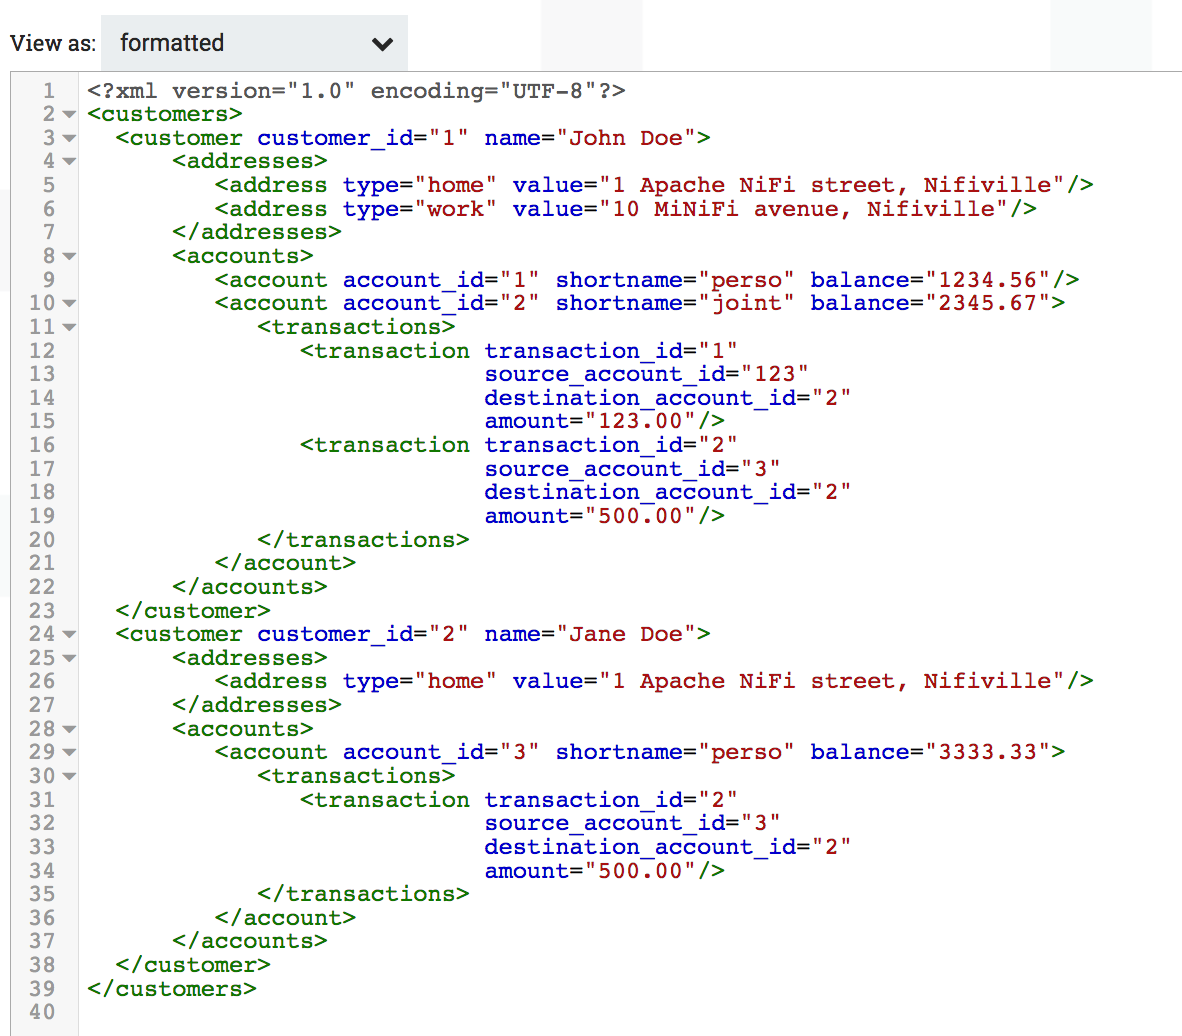1182x1036 pixels.
Task: Collapse joint account fold at line 10
Action: [x=69, y=303]
